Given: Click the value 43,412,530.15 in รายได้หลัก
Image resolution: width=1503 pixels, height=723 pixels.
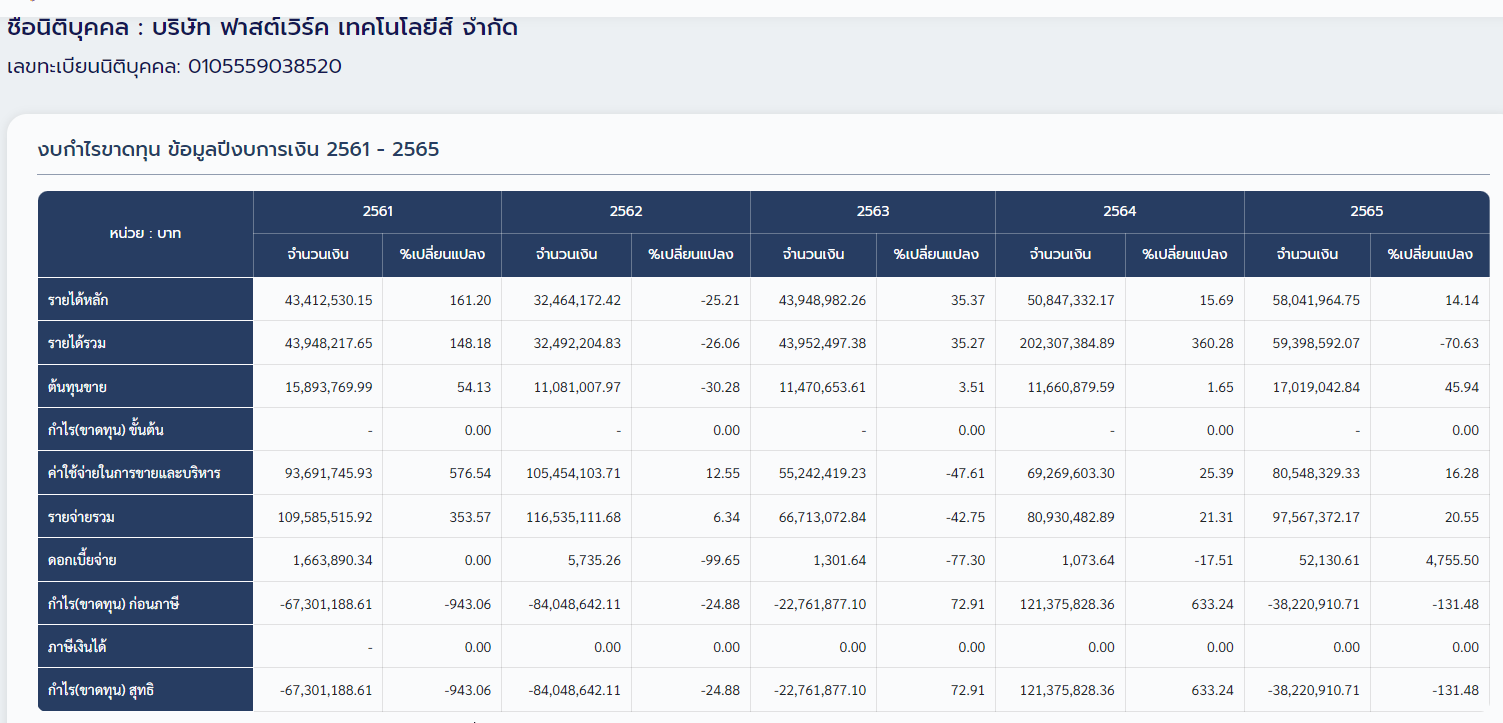Looking at the screenshot, I should coord(329,300).
